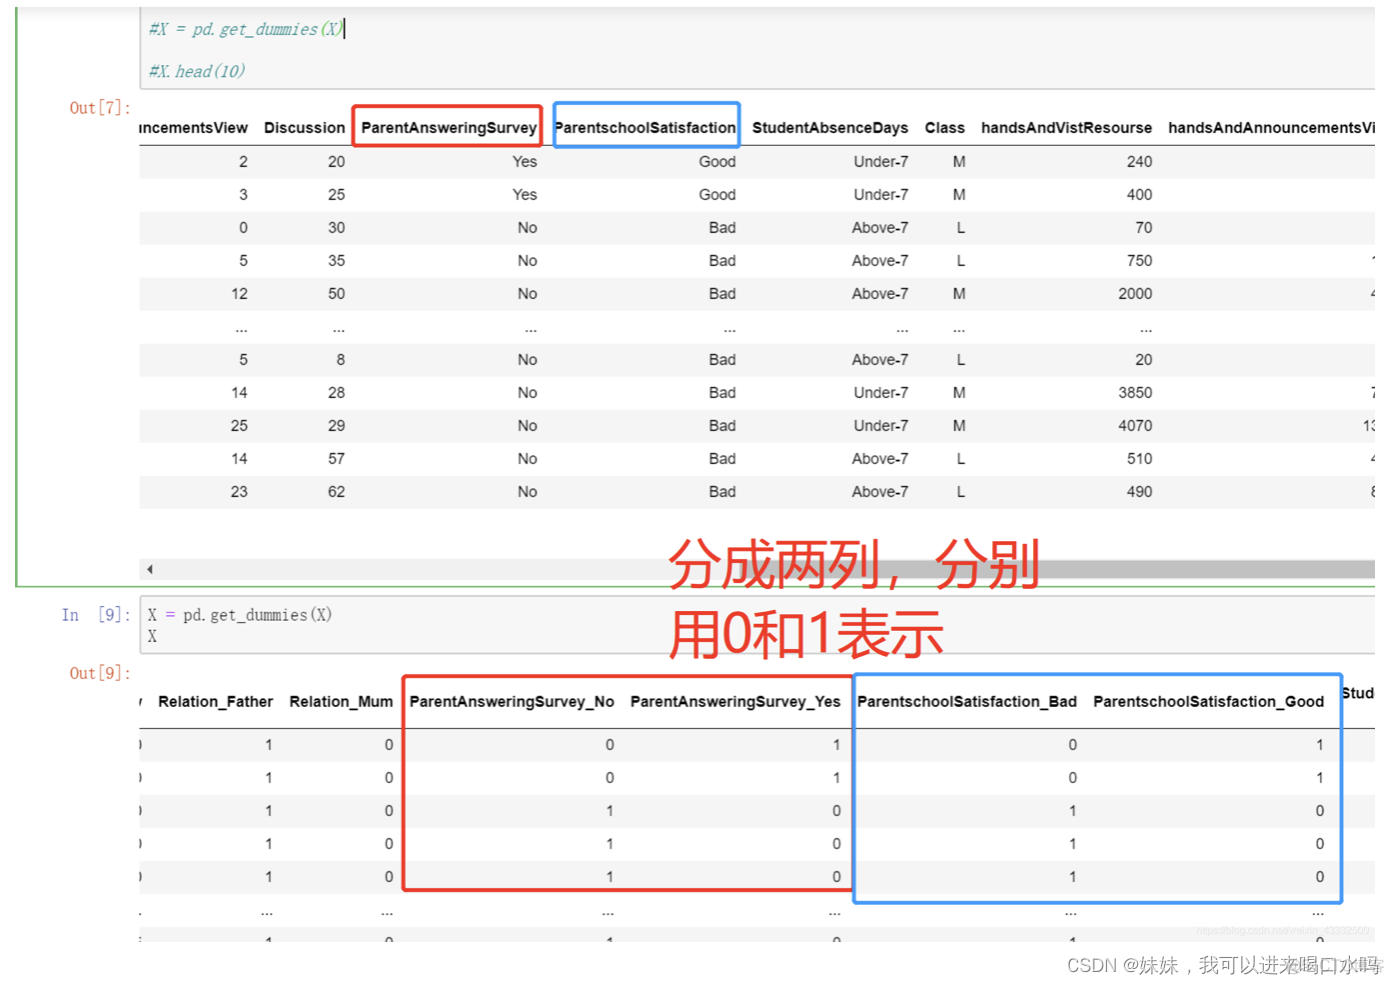Click Discussion value 35
This screenshot has height=984, width=1394.
(336, 261)
